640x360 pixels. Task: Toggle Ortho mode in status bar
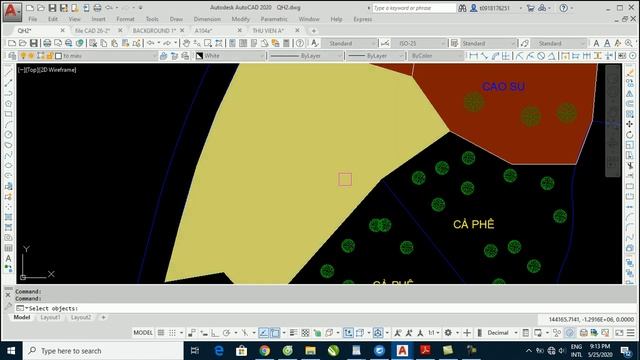(215, 333)
